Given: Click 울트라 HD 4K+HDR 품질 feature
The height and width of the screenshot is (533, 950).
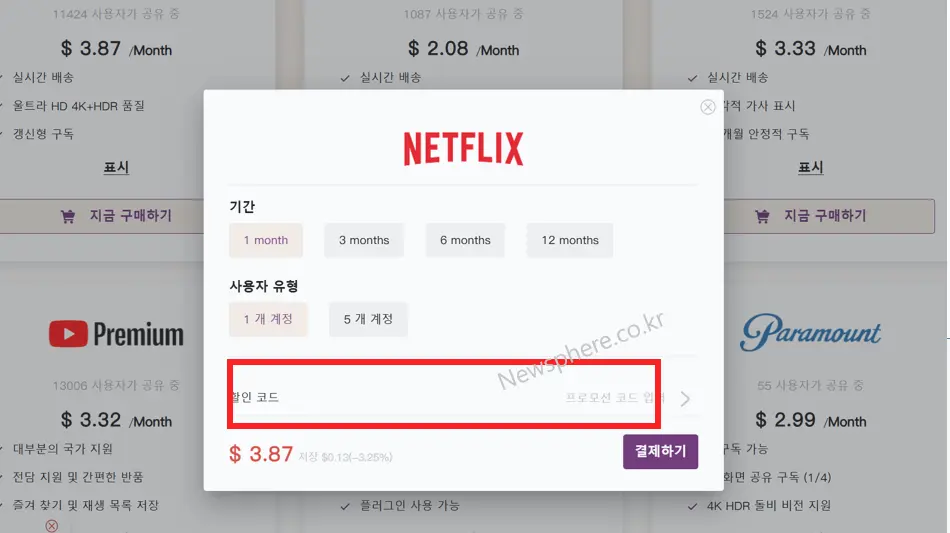Looking at the screenshot, I should point(79,106).
